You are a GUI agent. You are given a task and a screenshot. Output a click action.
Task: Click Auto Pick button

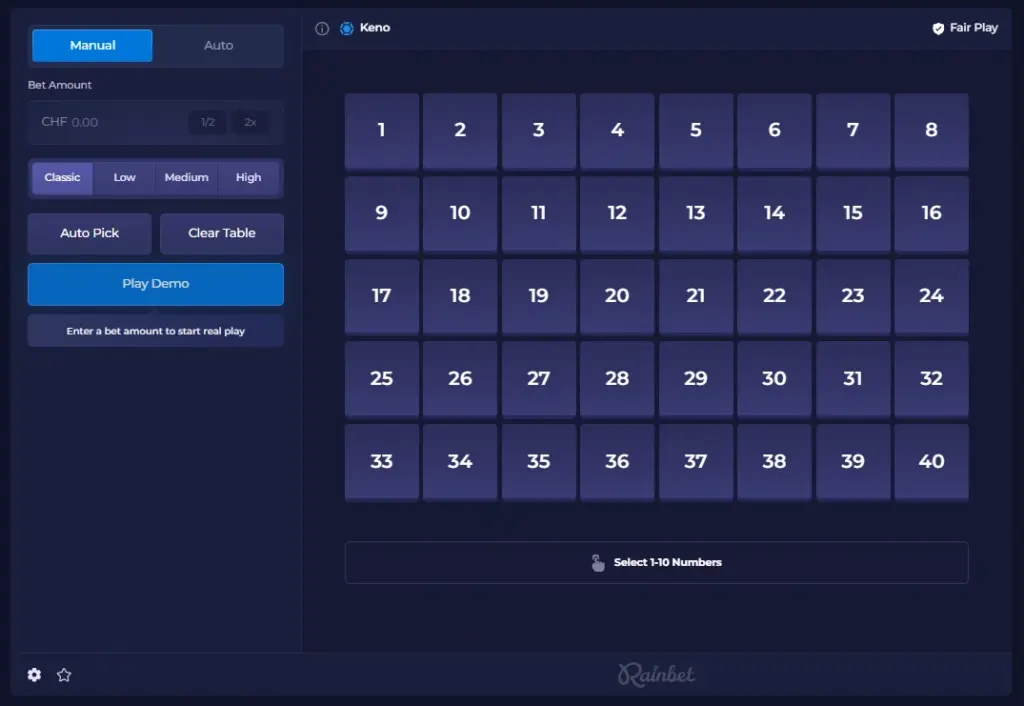89,233
